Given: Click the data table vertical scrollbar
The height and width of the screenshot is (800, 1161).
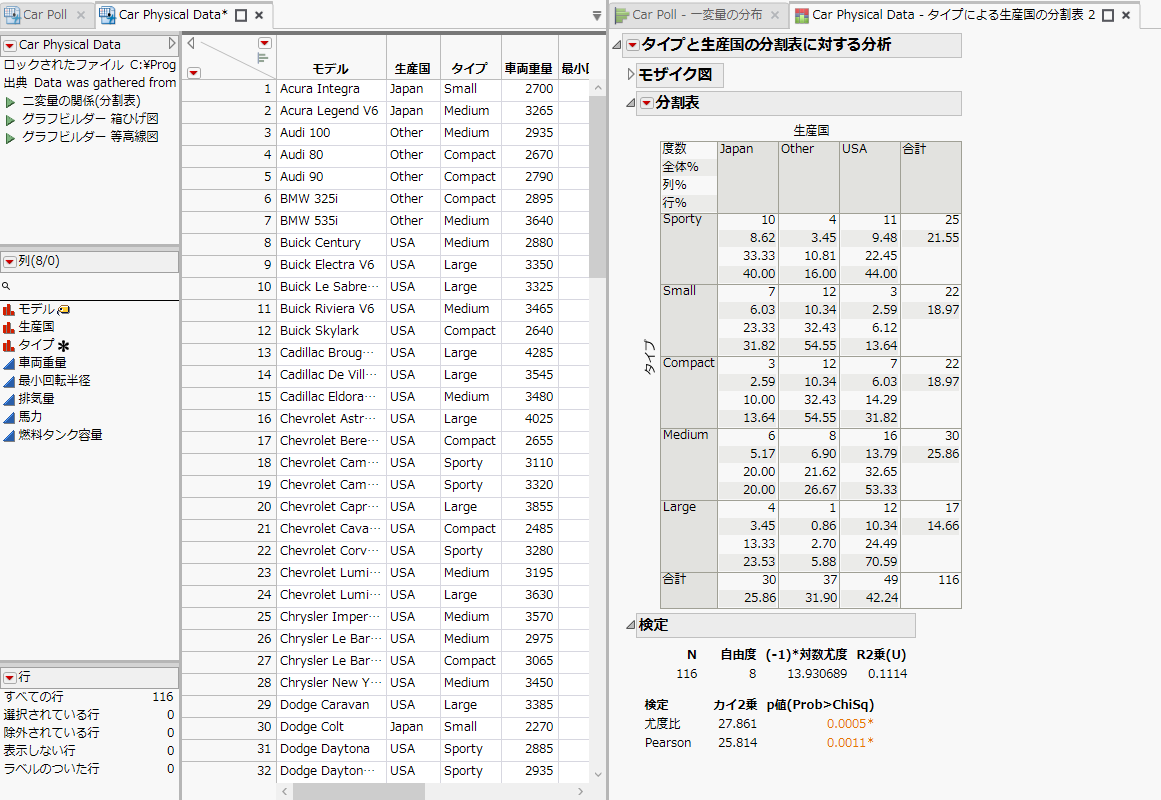Looking at the screenshot, I should [597, 400].
